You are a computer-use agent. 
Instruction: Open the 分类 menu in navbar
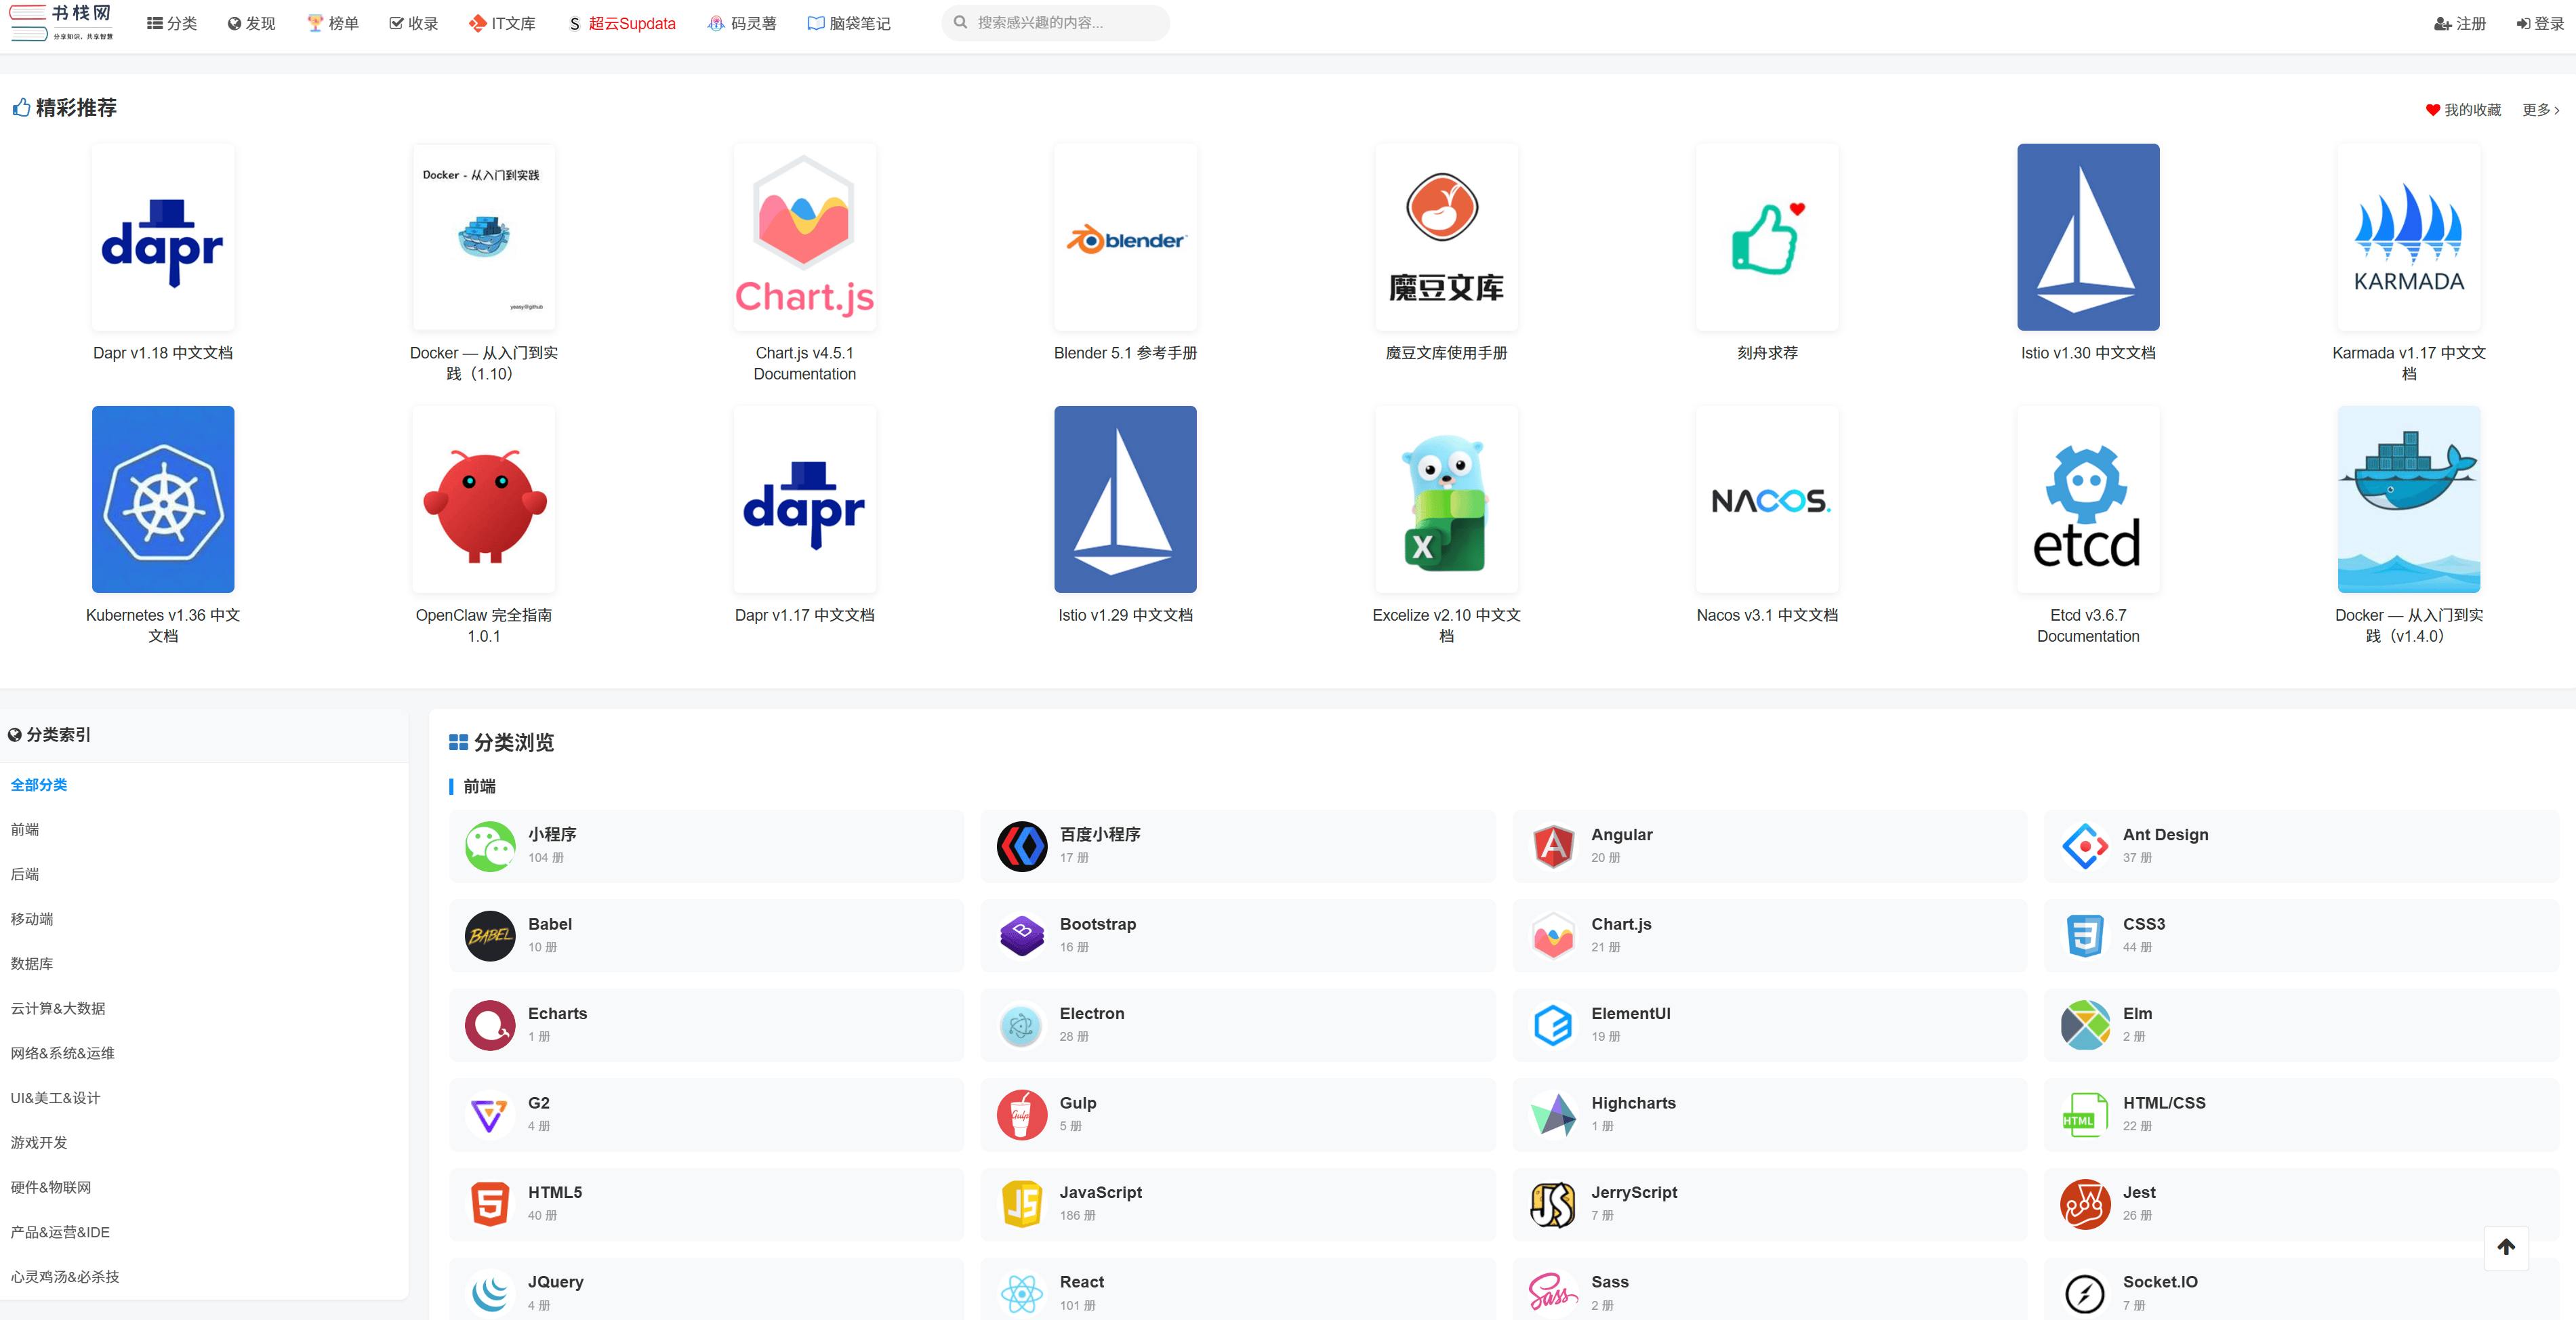(172, 23)
